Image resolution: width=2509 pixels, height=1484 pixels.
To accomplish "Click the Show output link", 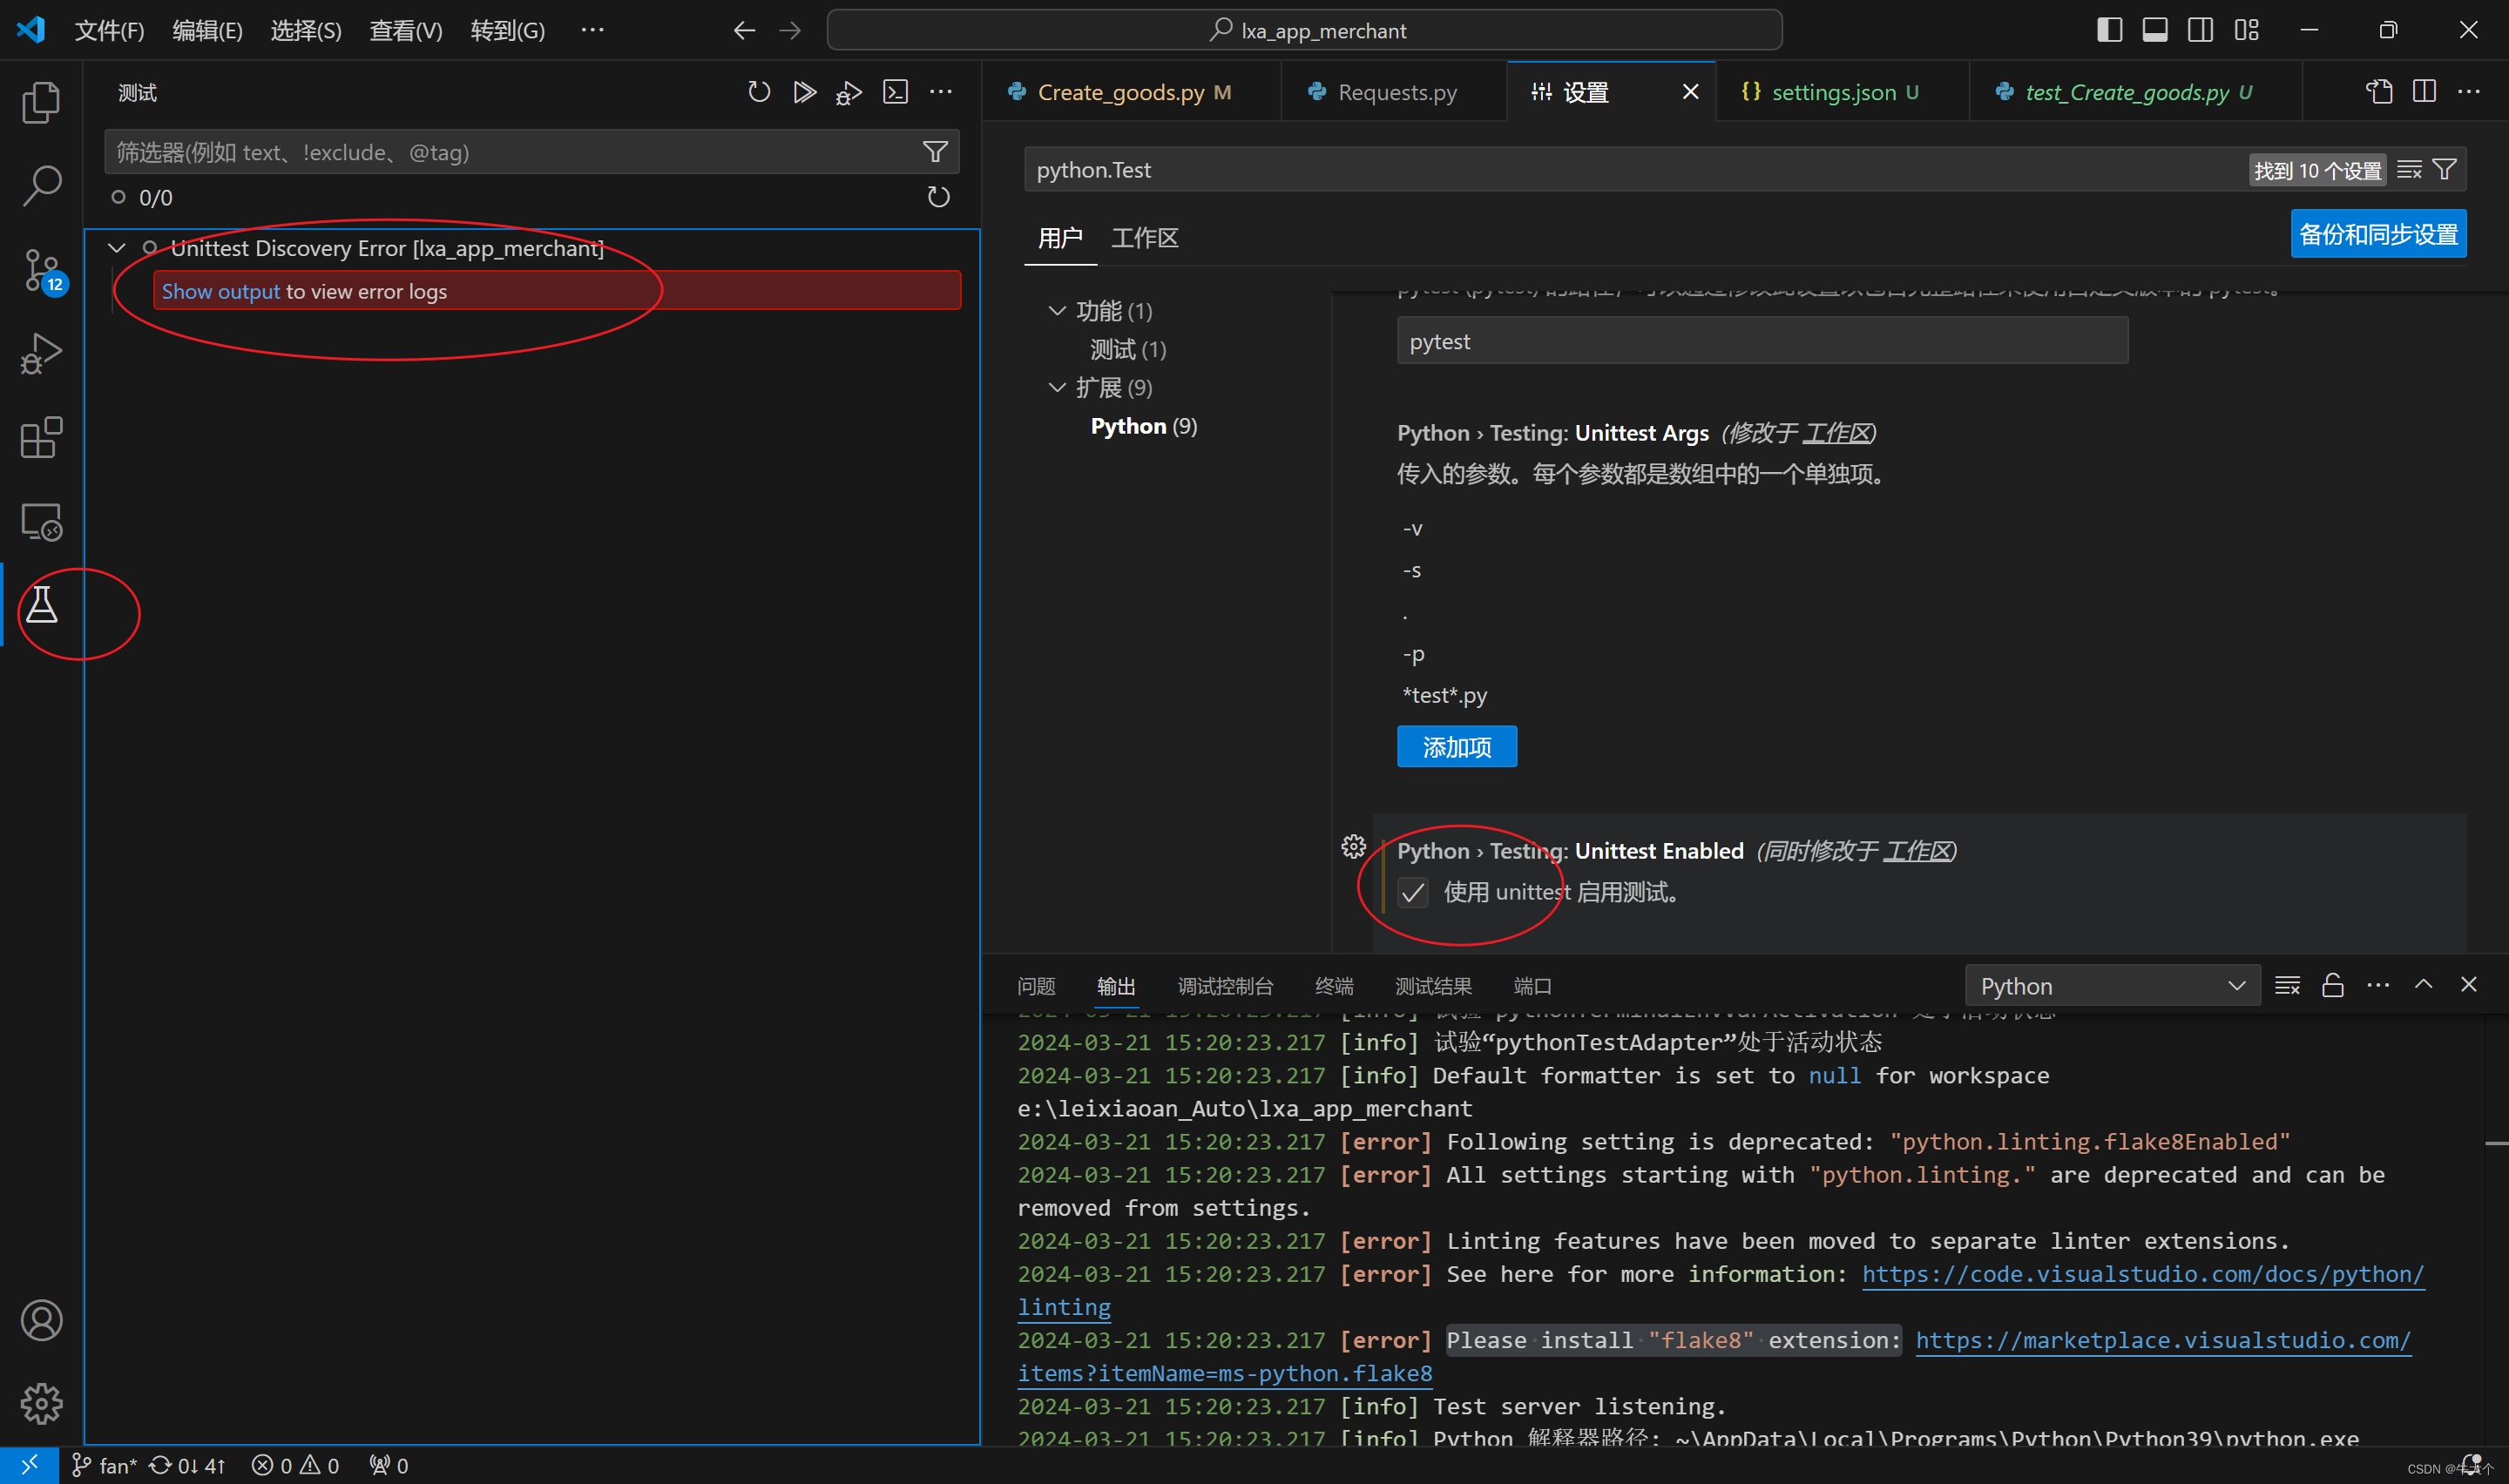I will [x=220, y=291].
